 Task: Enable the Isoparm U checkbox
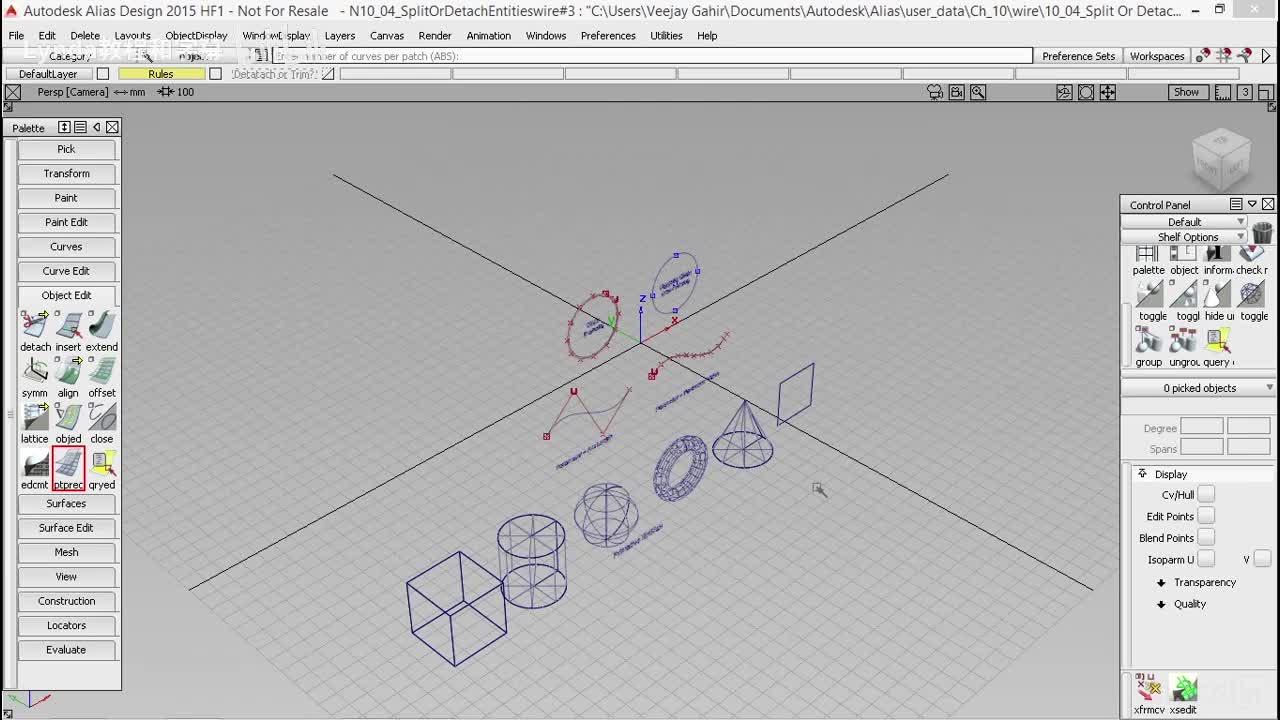click(1206, 559)
